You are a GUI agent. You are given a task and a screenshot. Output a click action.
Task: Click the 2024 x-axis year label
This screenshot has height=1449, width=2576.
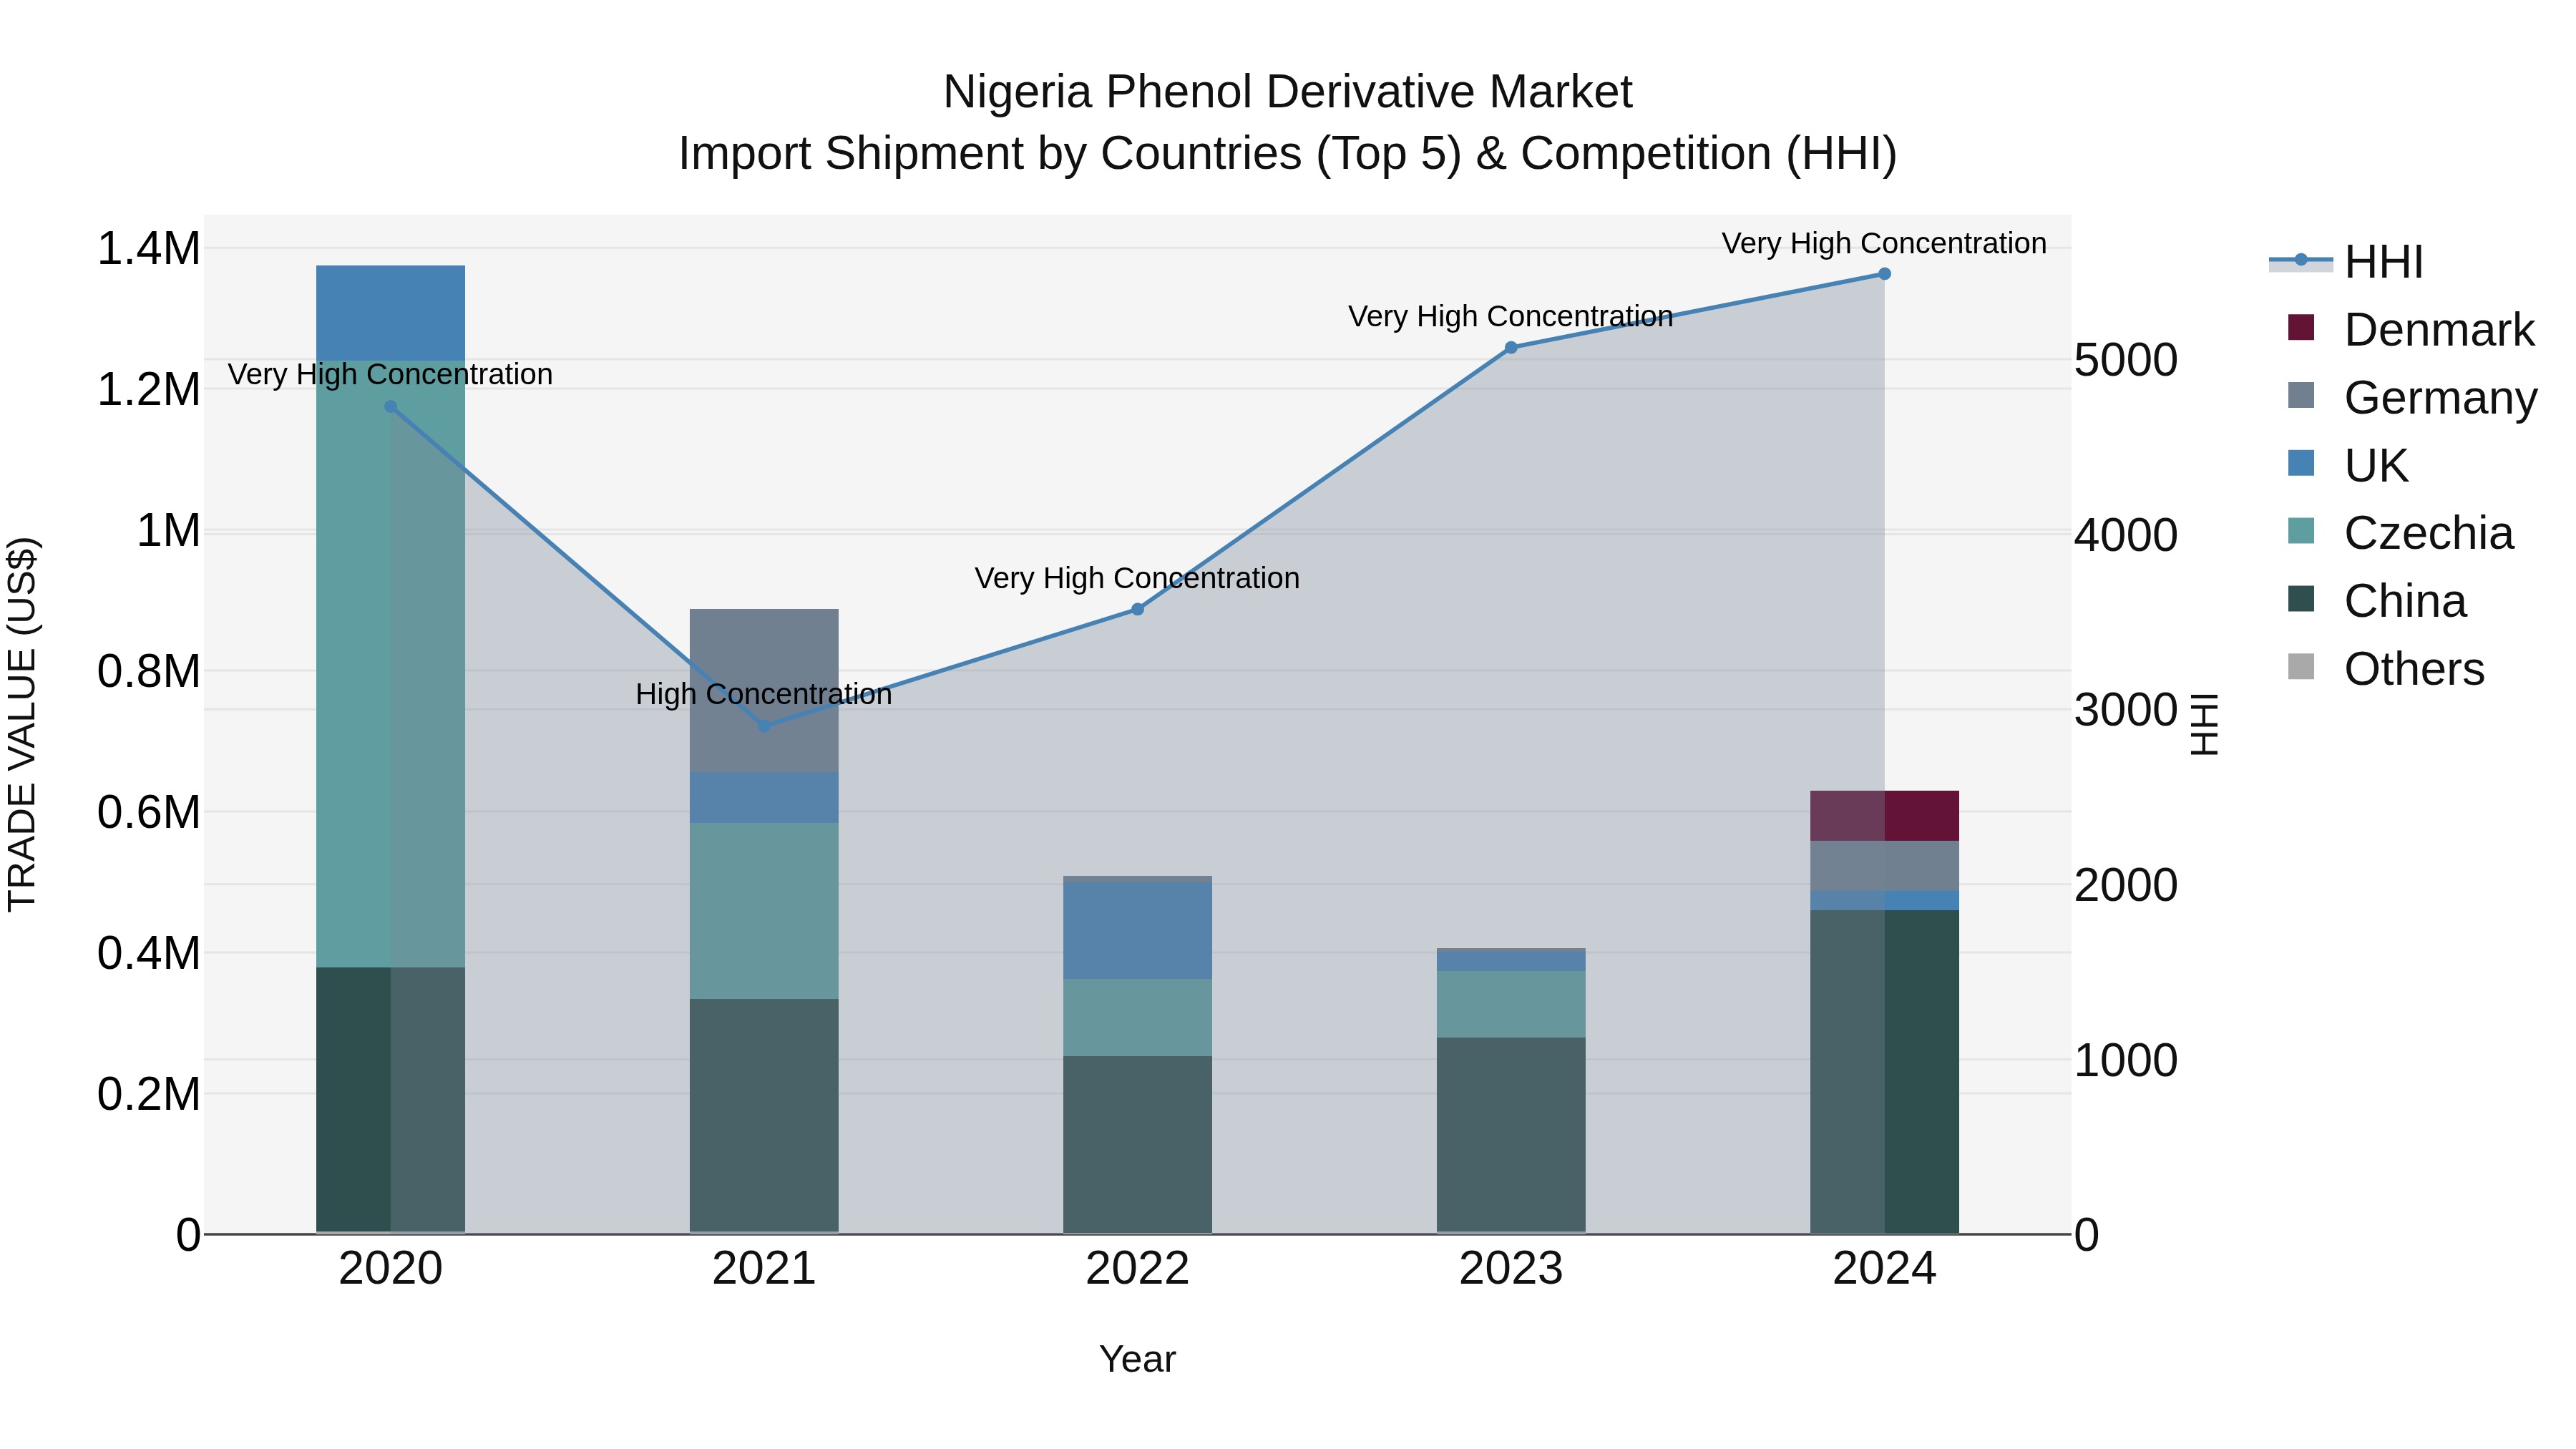tap(1884, 1268)
